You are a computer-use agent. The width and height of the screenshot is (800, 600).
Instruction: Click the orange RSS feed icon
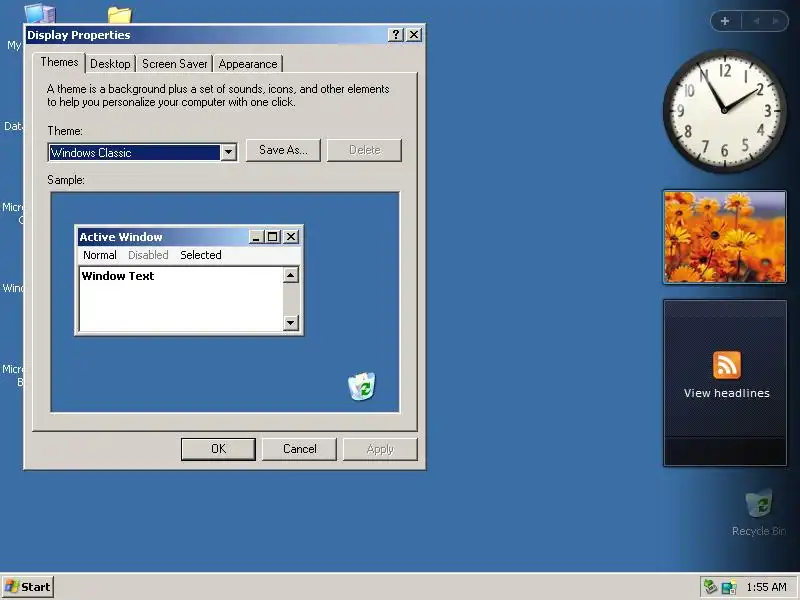coord(727,365)
